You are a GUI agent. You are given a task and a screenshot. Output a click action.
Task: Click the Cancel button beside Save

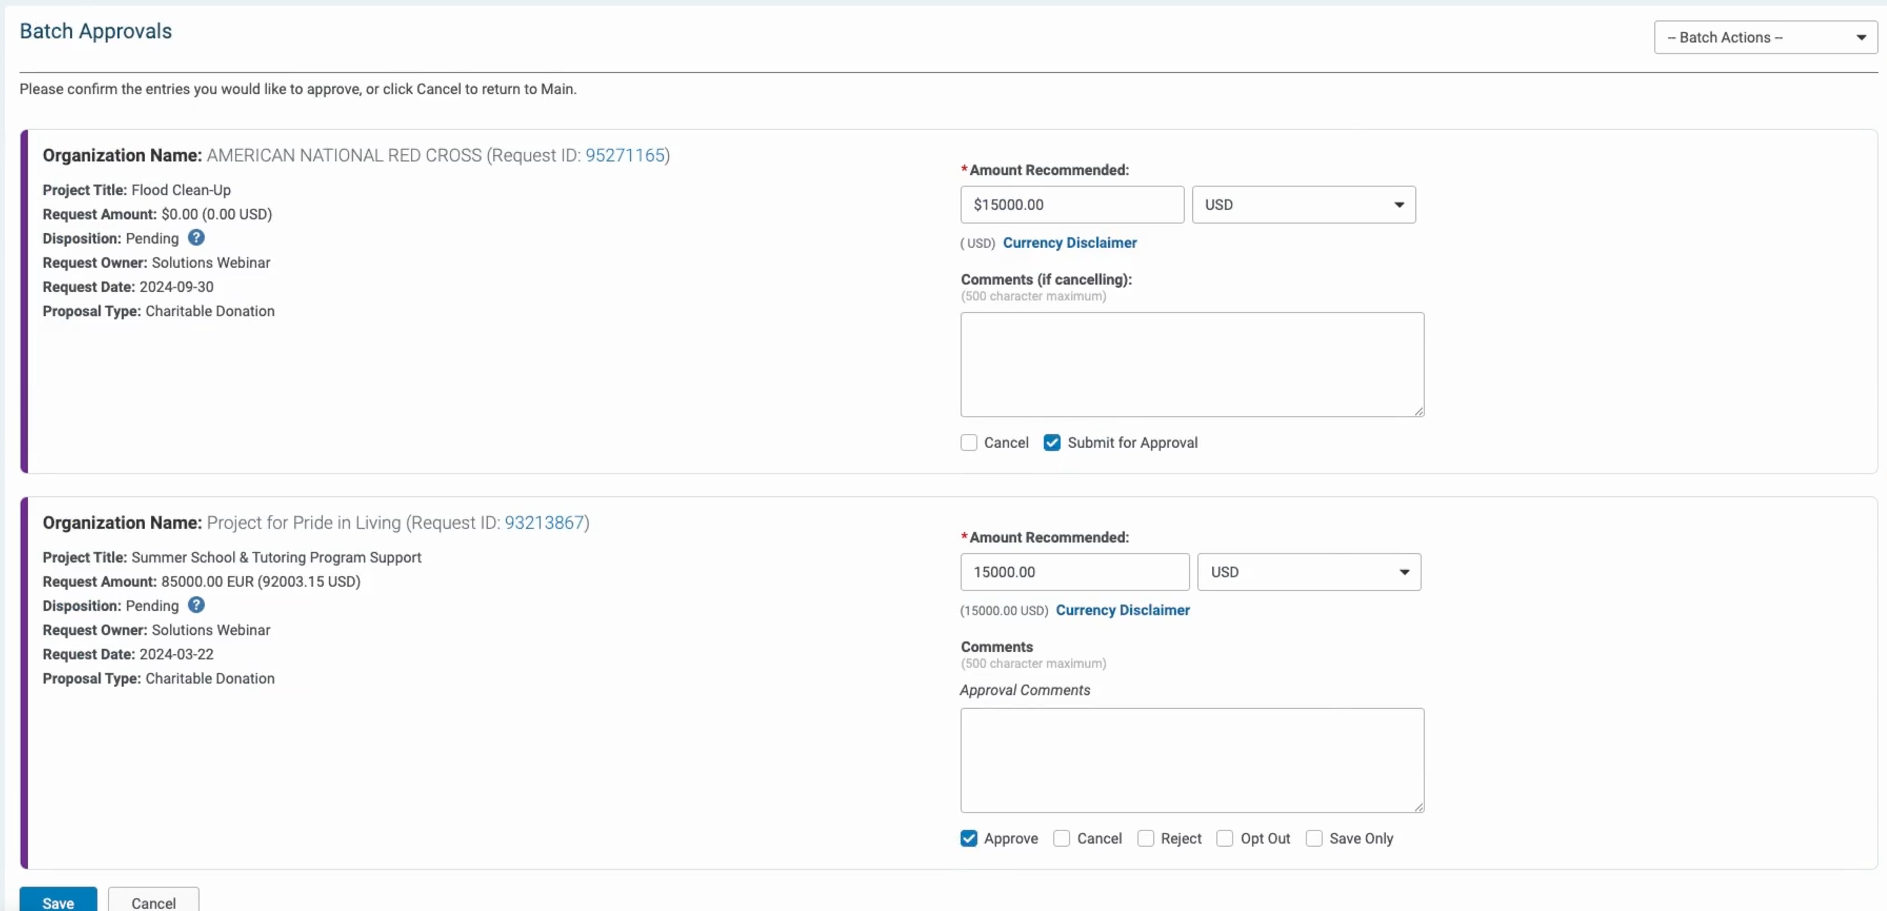(x=153, y=902)
